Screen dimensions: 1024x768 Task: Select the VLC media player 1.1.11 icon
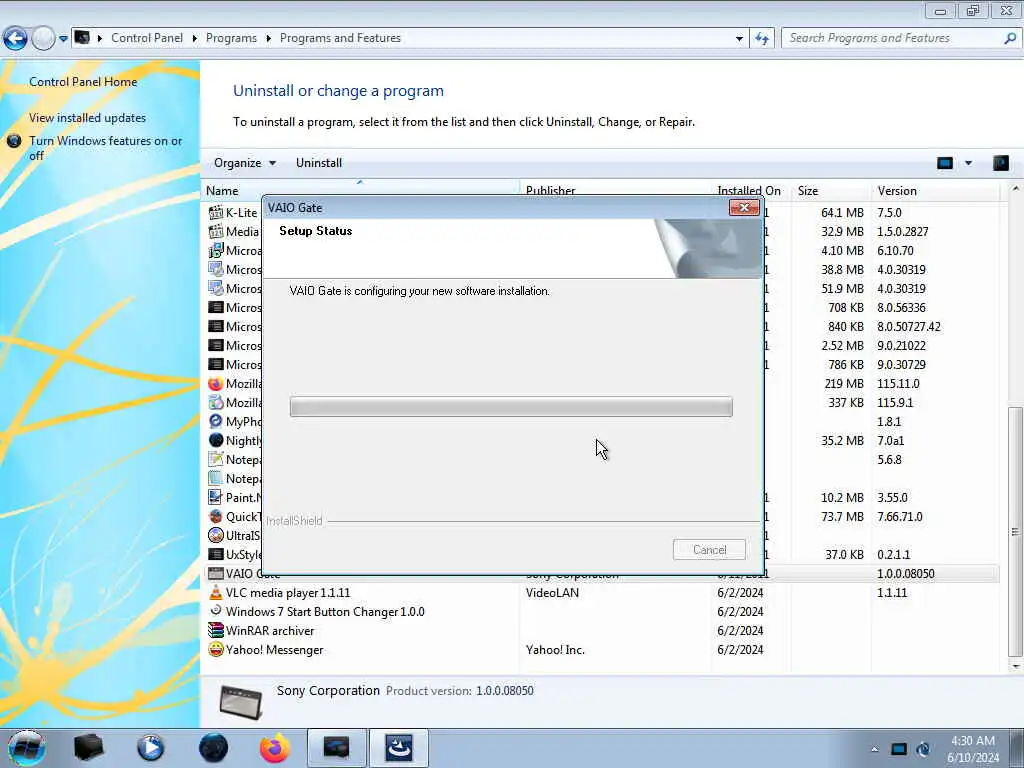[x=216, y=592]
